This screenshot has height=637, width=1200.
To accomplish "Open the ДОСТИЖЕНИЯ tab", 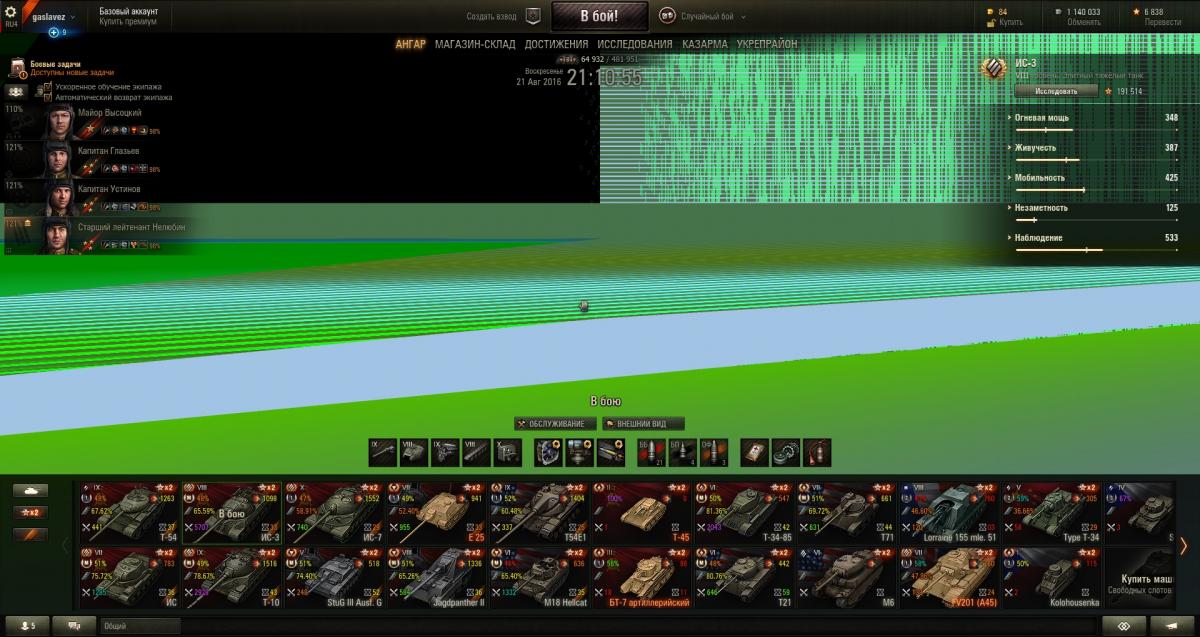I will [556, 45].
